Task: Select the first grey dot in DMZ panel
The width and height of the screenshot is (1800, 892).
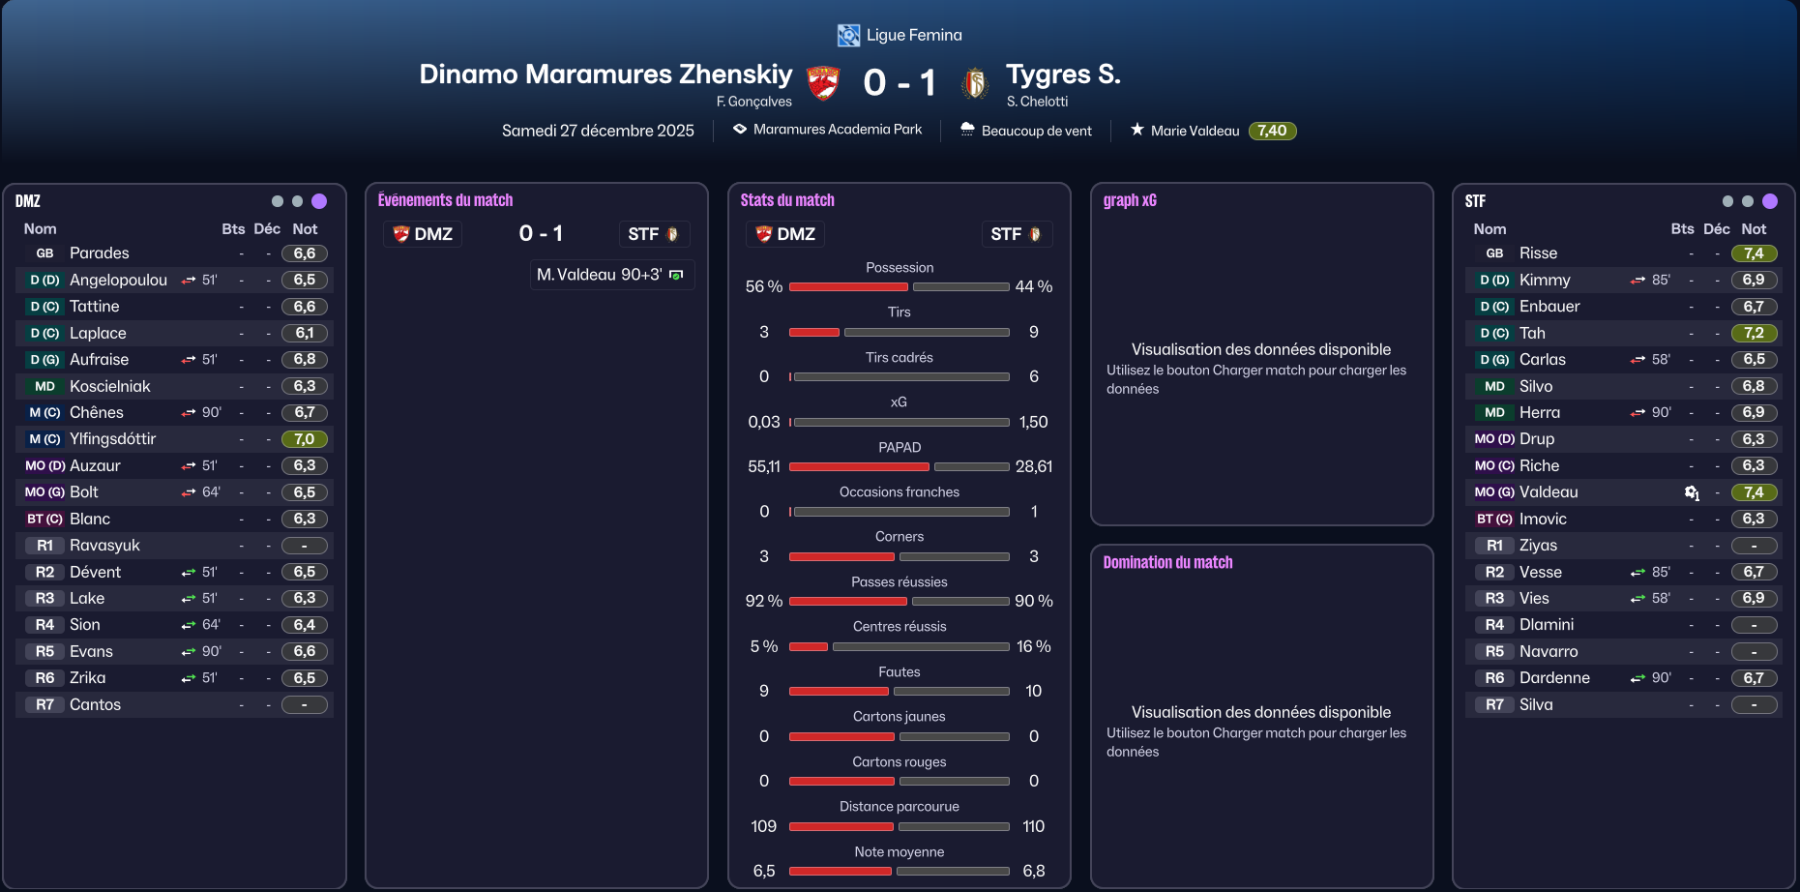Action: coord(277,201)
